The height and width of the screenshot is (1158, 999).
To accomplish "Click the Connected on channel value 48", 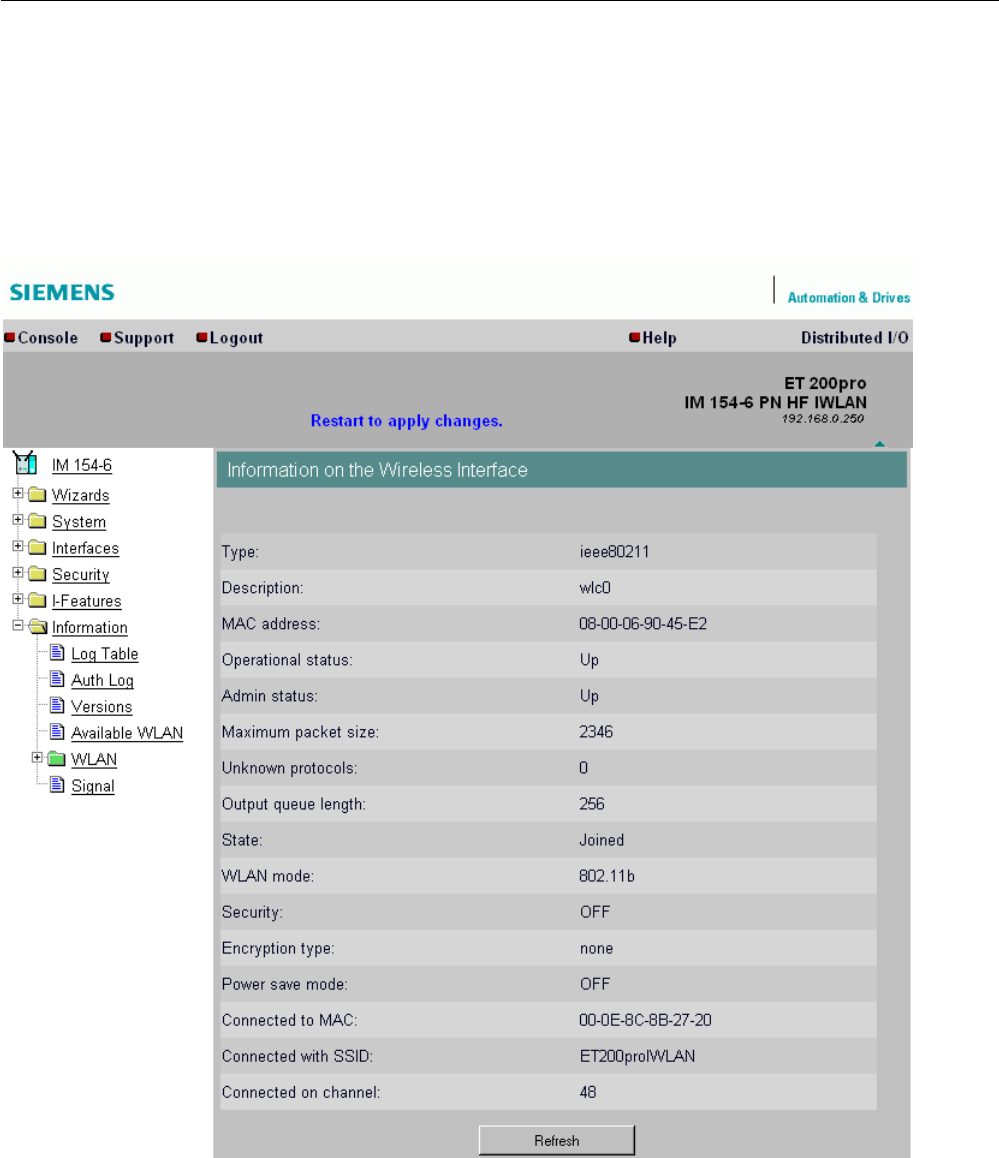I will 588,1092.
